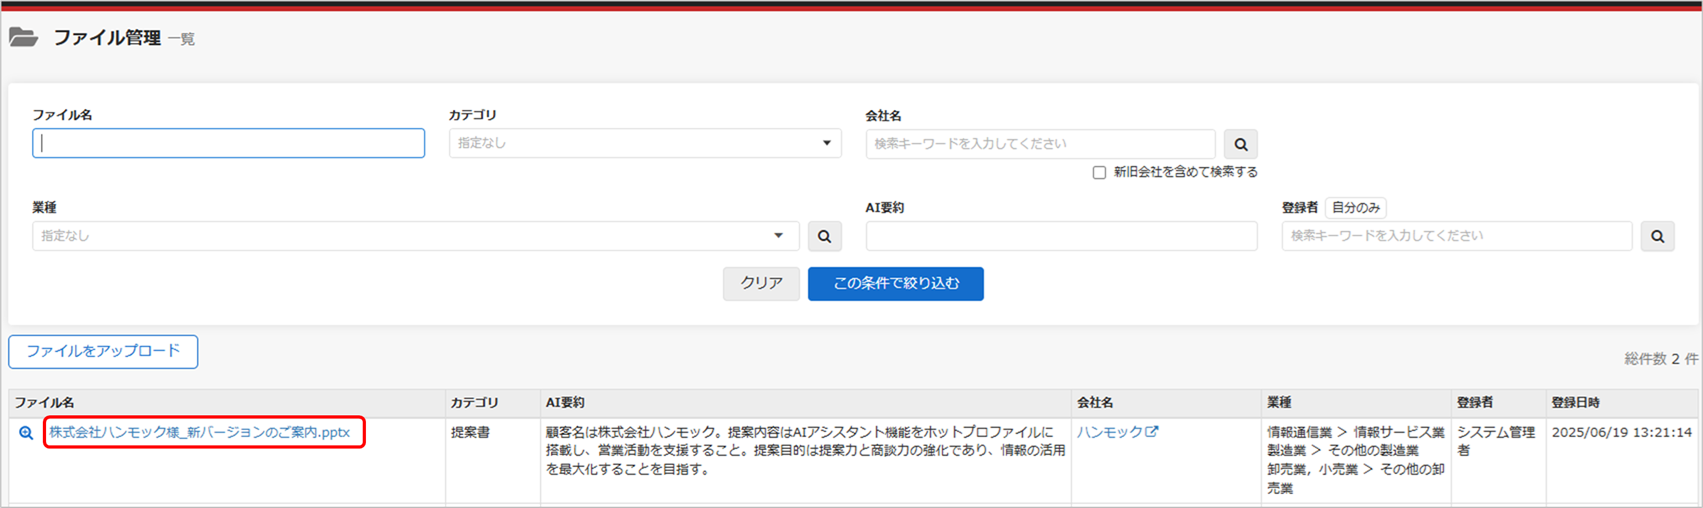Click the 会社名 search magnifier button
This screenshot has height=508, width=1703.
click(x=1240, y=144)
